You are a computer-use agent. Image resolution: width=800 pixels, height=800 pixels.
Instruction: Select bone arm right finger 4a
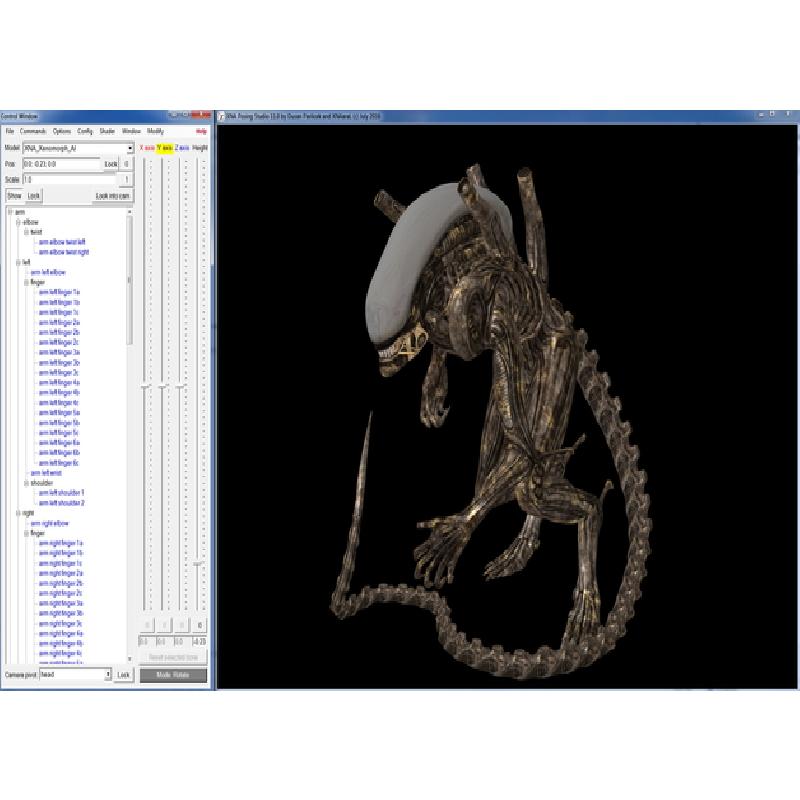pyautogui.click(x=61, y=634)
